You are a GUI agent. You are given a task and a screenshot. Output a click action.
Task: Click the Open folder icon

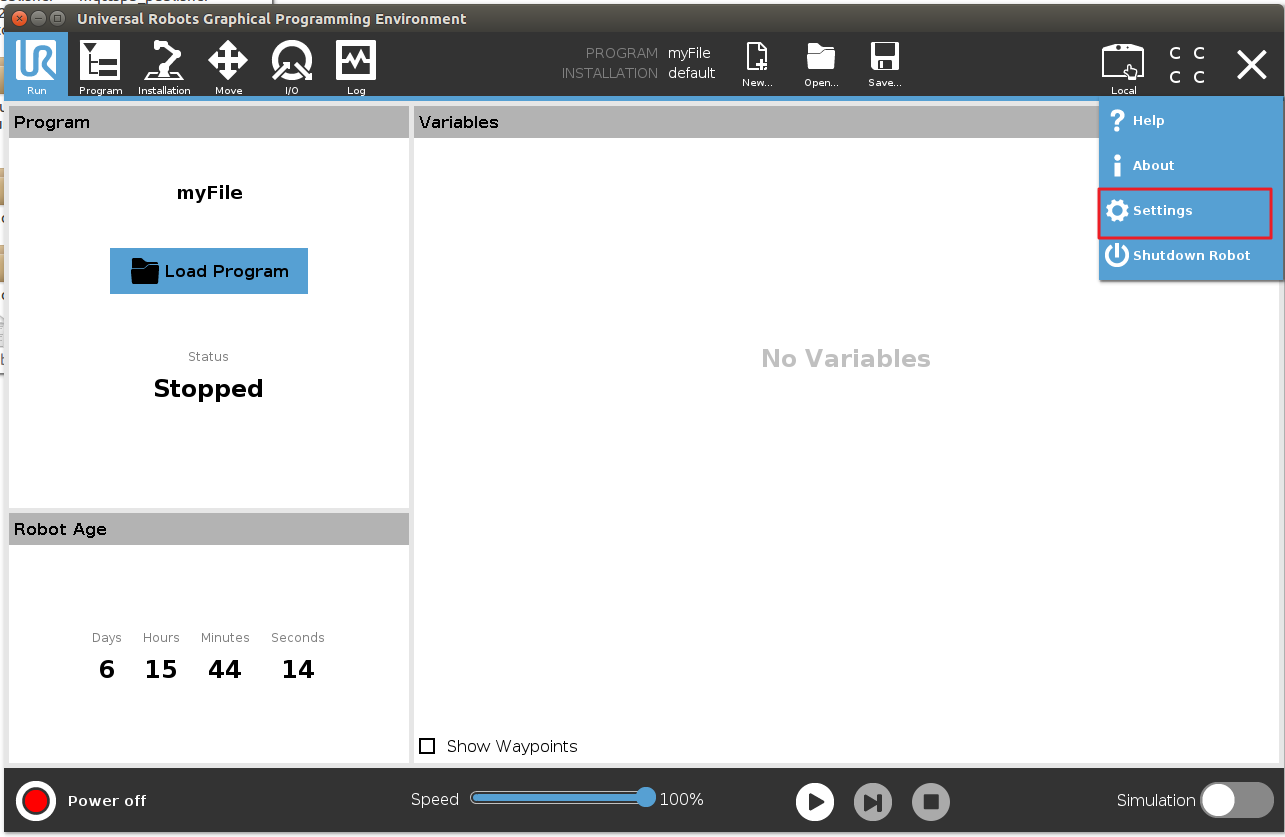[821, 65]
